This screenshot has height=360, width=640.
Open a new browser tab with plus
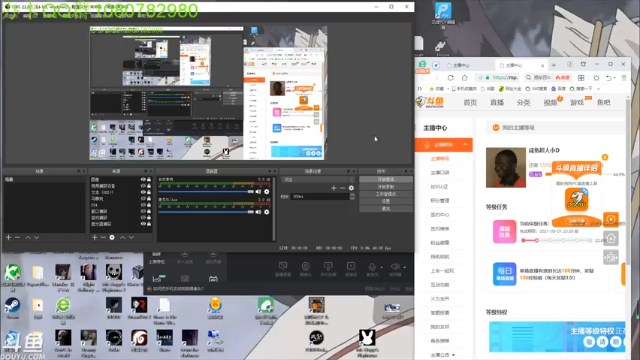(554, 65)
